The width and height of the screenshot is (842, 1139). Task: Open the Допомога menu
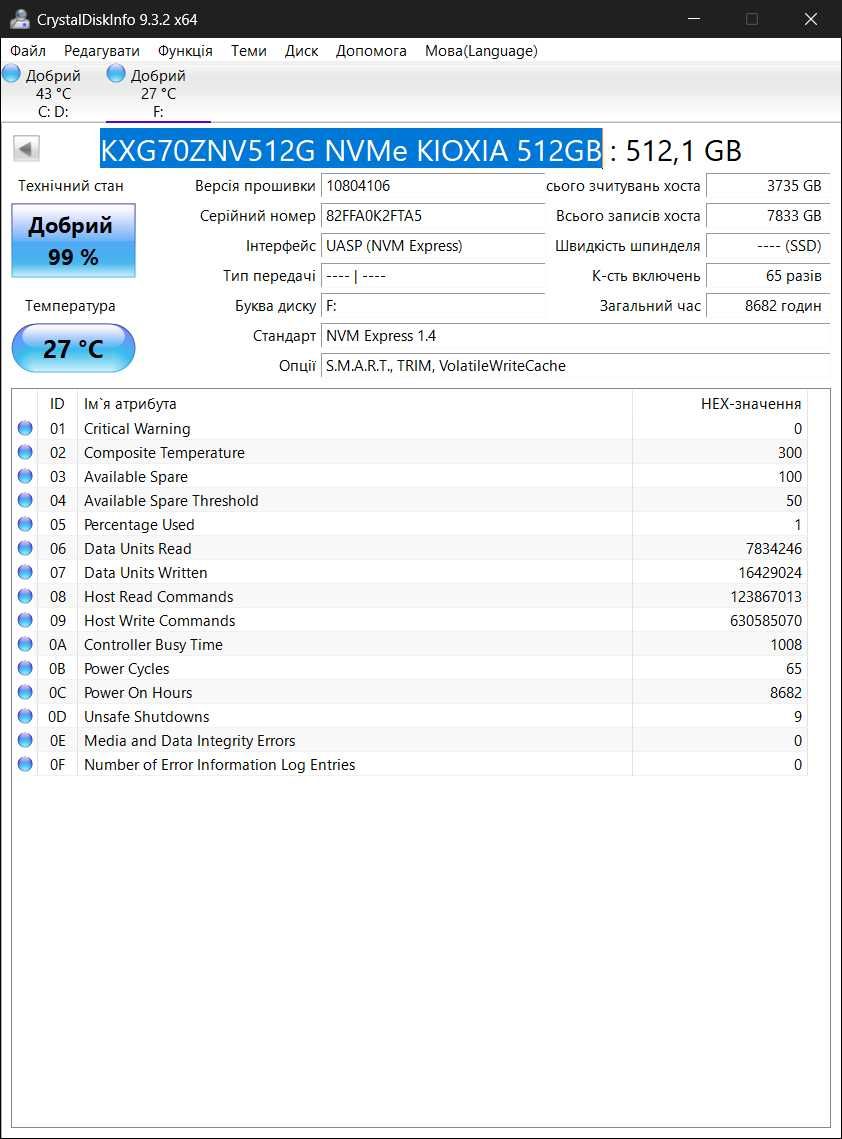coord(371,51)
